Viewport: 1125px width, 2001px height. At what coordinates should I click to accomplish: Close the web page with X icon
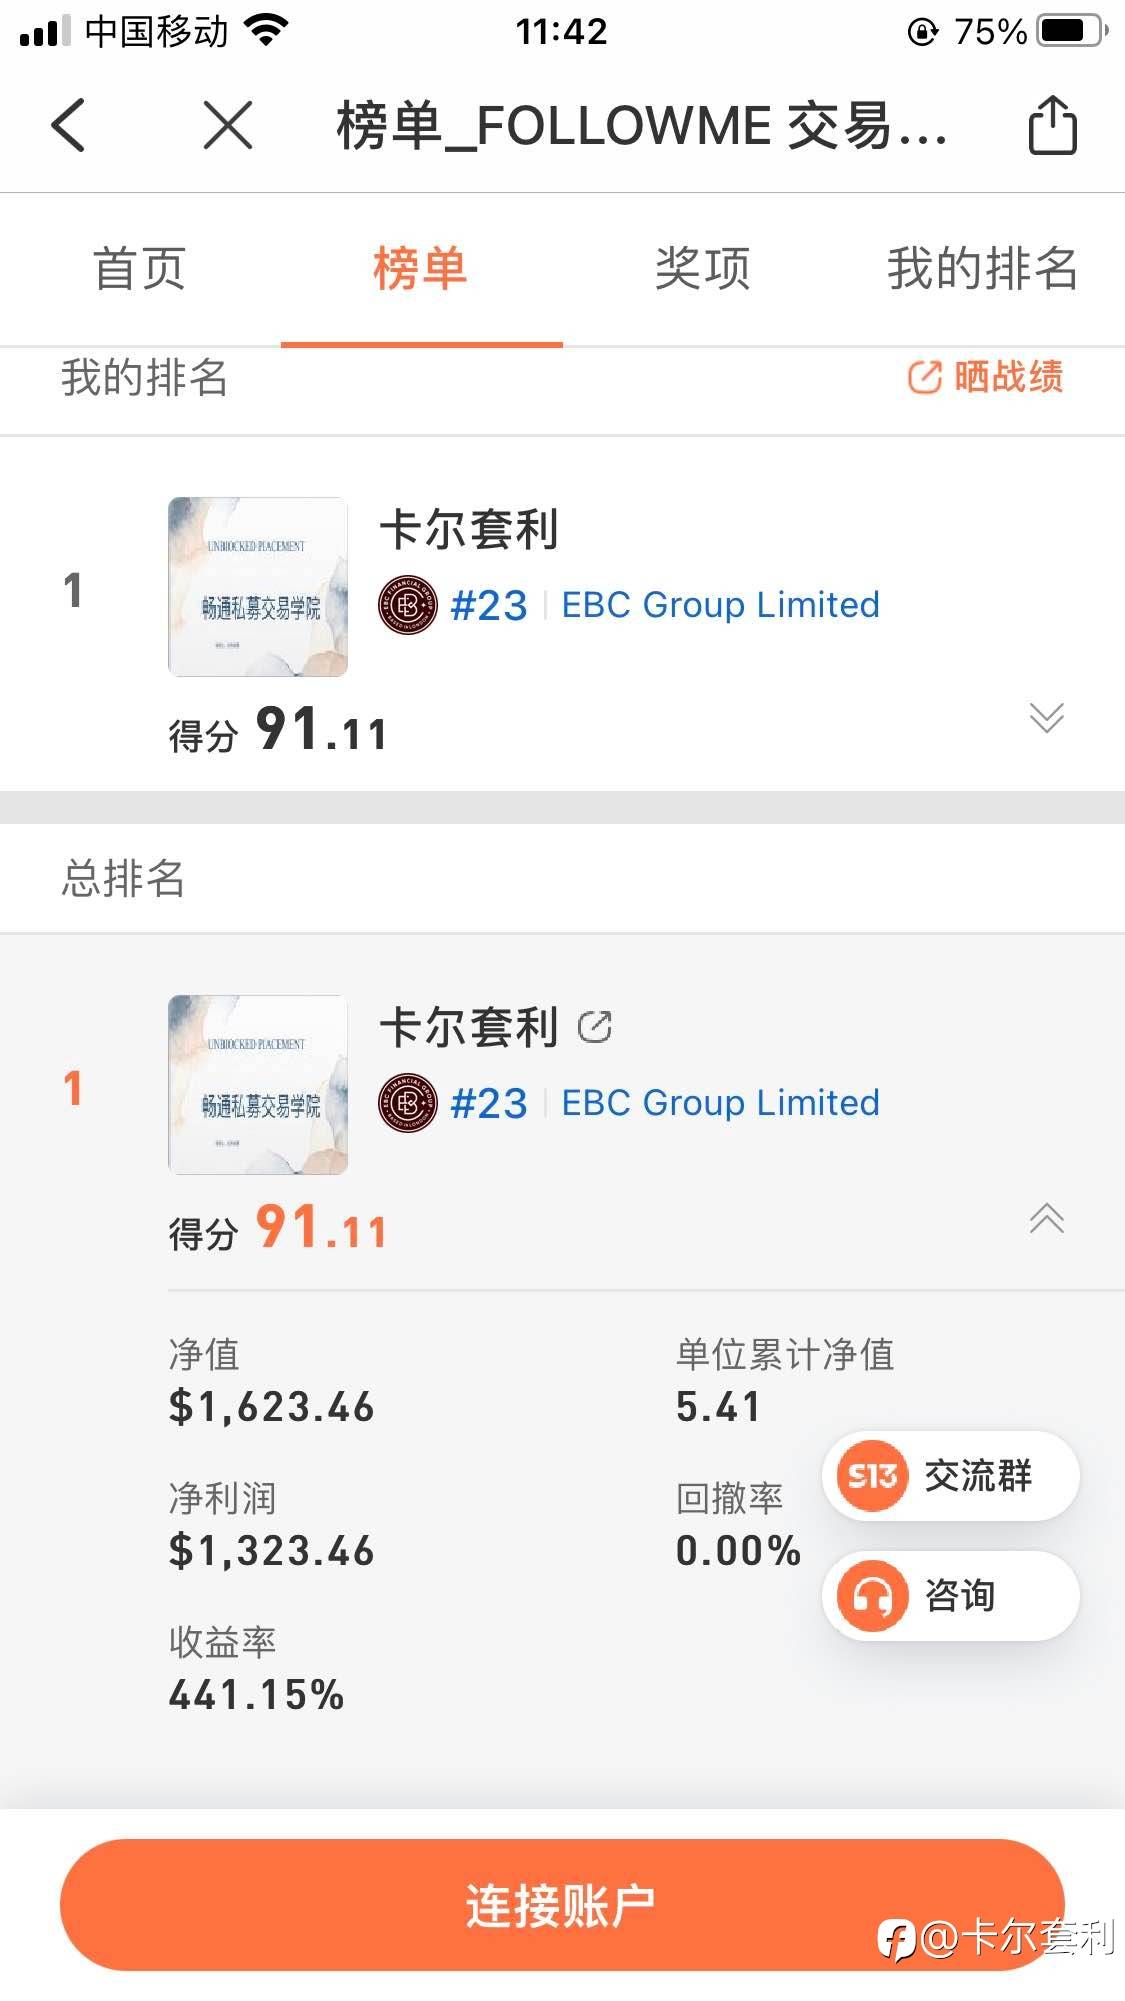point(228,126)
